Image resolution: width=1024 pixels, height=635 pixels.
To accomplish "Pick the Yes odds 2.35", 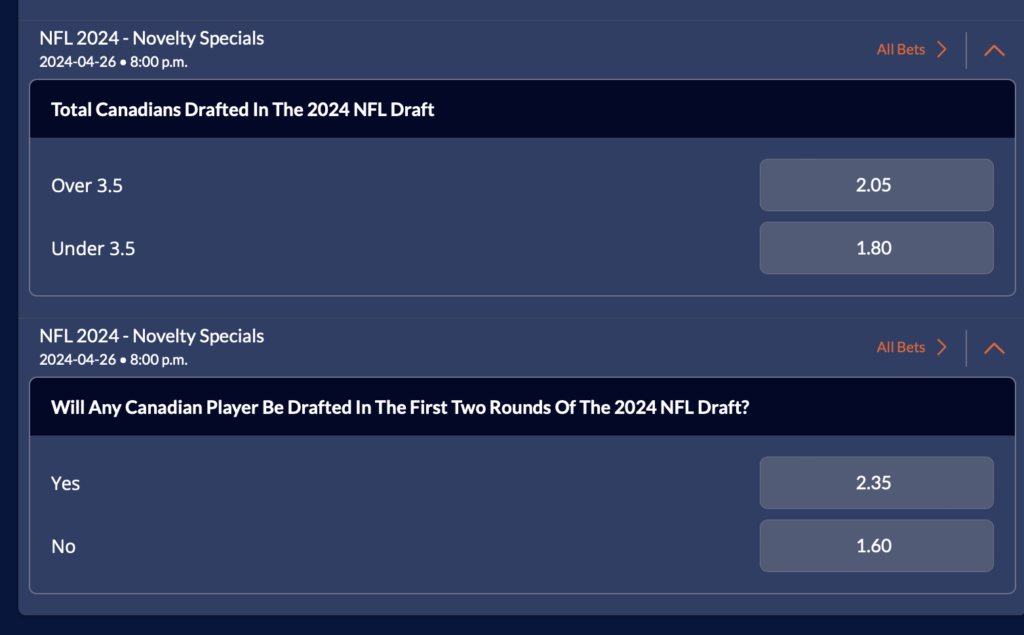I will [x=876, y=483].
